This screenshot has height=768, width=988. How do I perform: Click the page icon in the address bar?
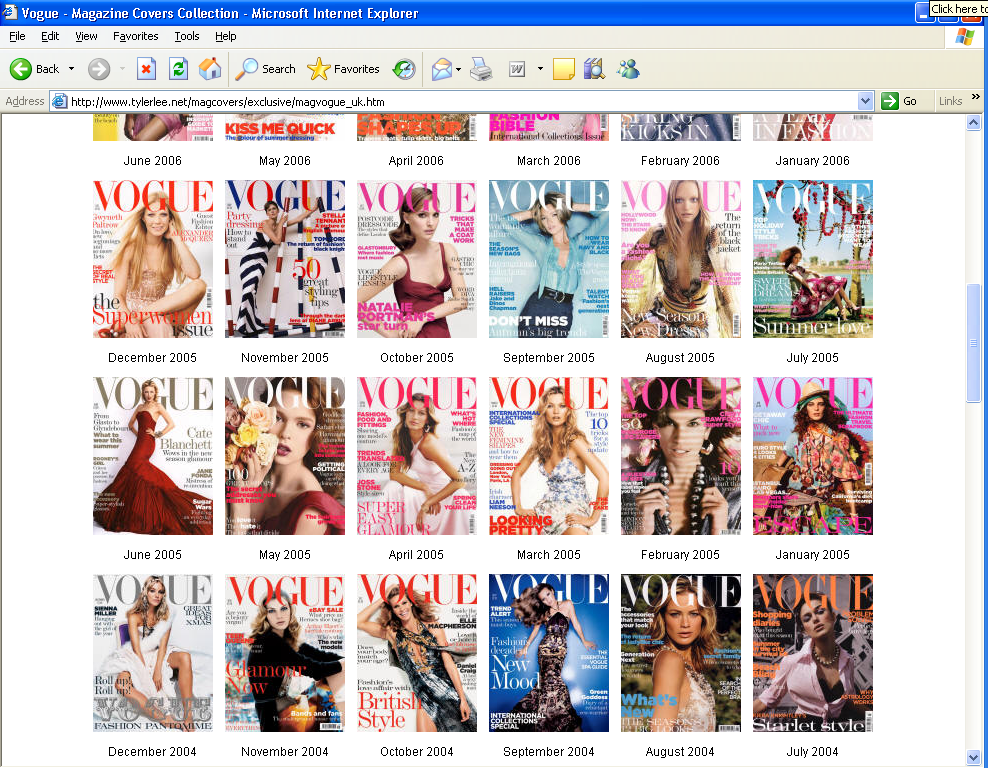tap(59, 101)
